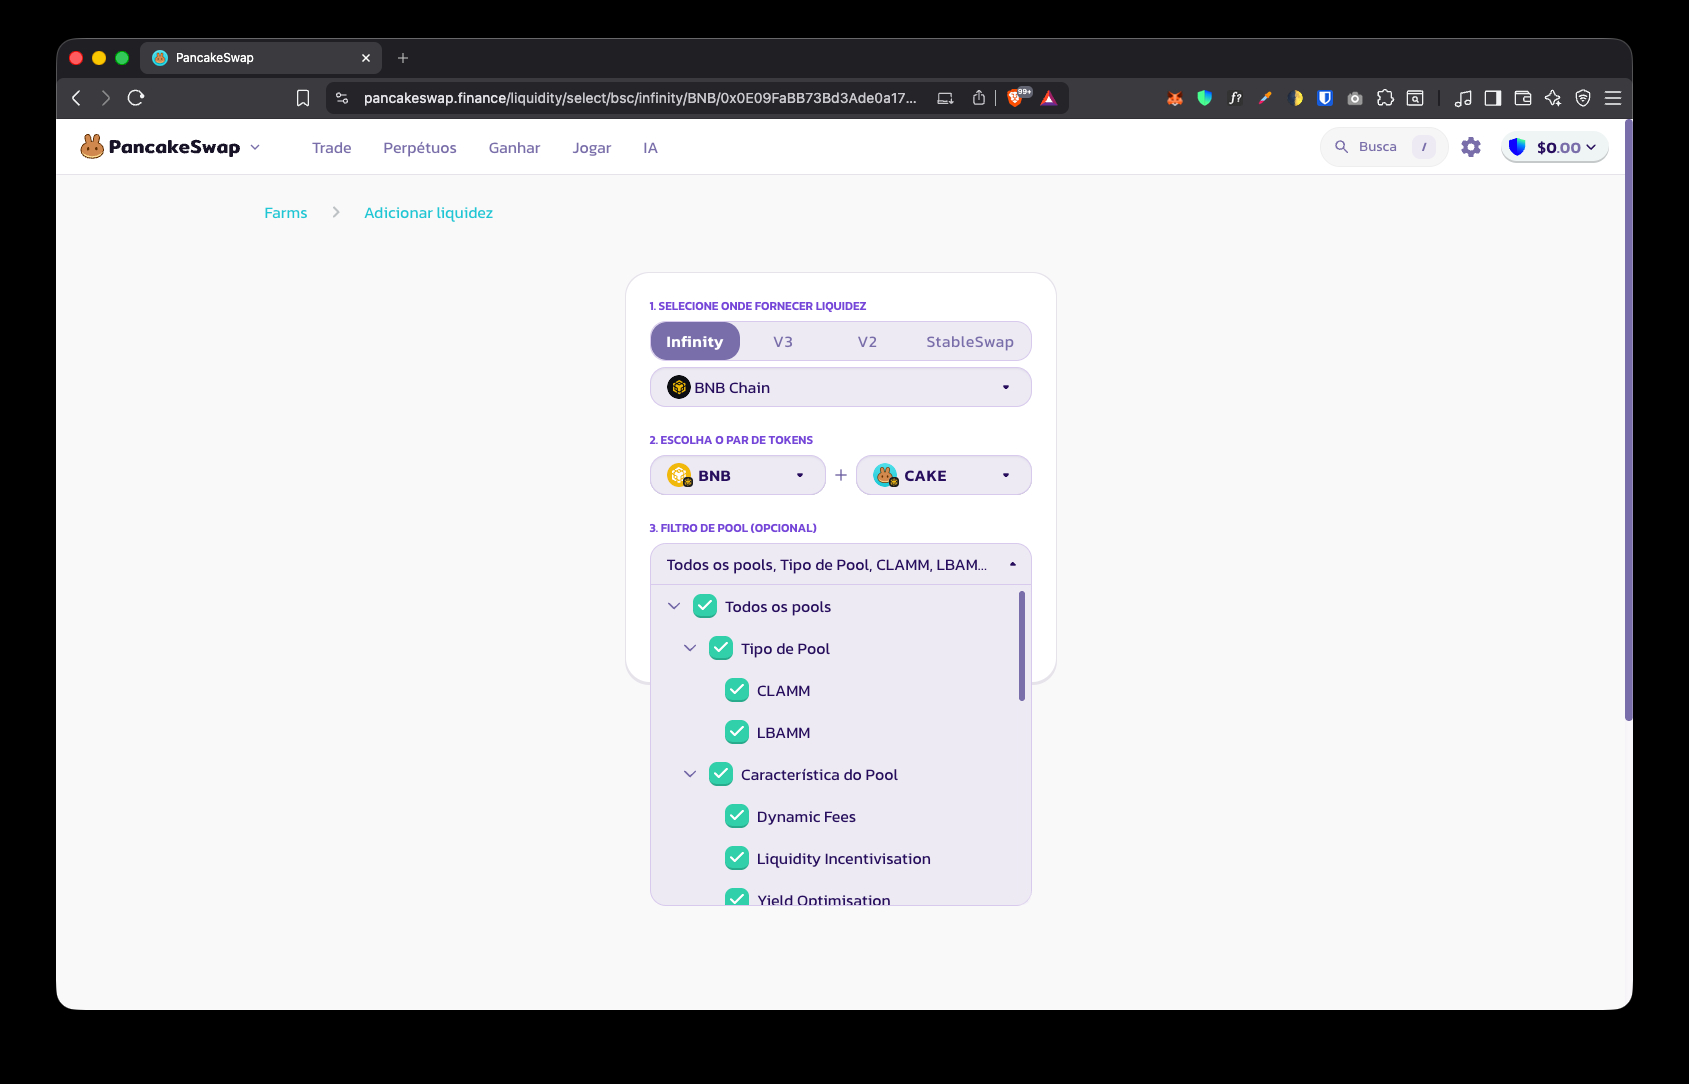The width and height of the screenshot is (1689, 1084).
Task: Collapse the pool filter dropdown
Action: (841, 564)
